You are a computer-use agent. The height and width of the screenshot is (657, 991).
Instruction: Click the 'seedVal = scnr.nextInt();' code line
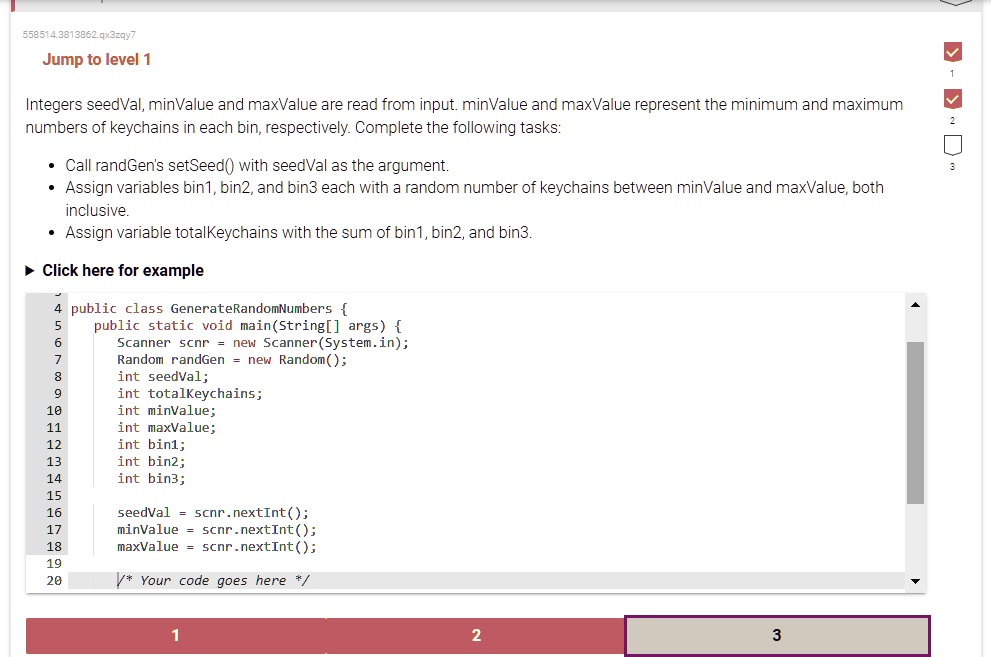tap(213, 512)
